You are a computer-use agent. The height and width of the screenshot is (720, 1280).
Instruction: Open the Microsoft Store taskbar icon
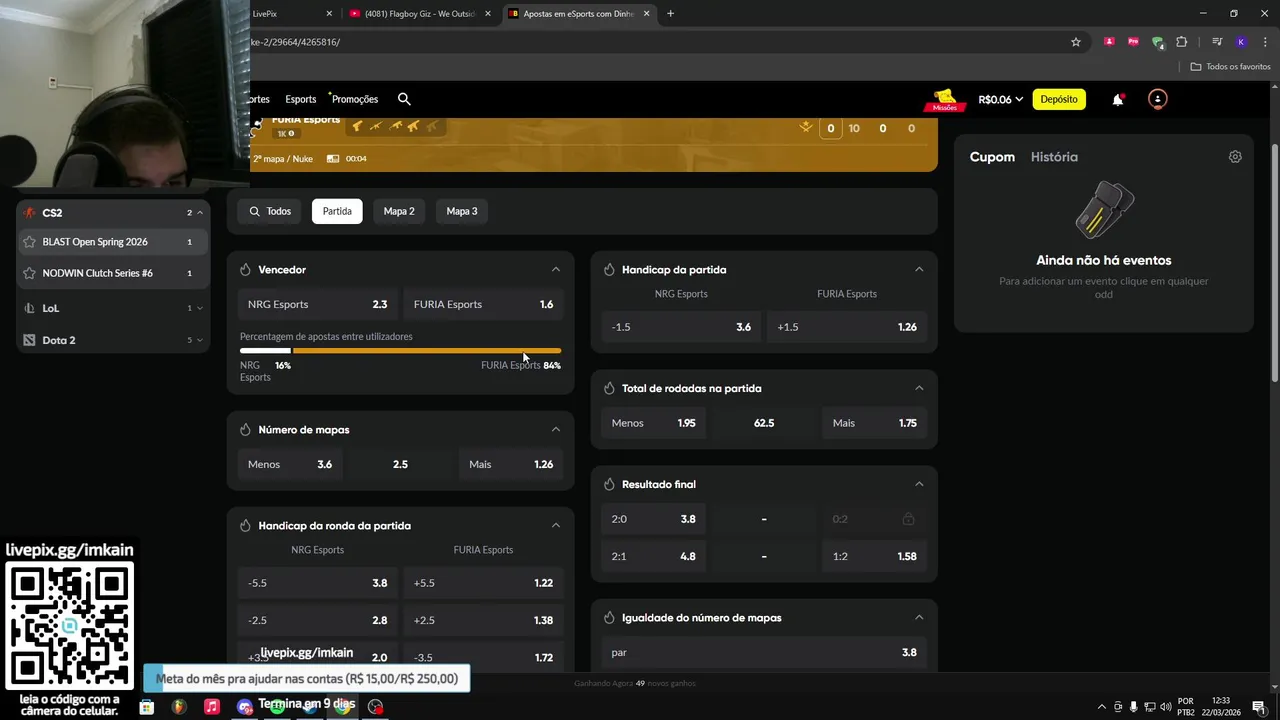point(147,706)
